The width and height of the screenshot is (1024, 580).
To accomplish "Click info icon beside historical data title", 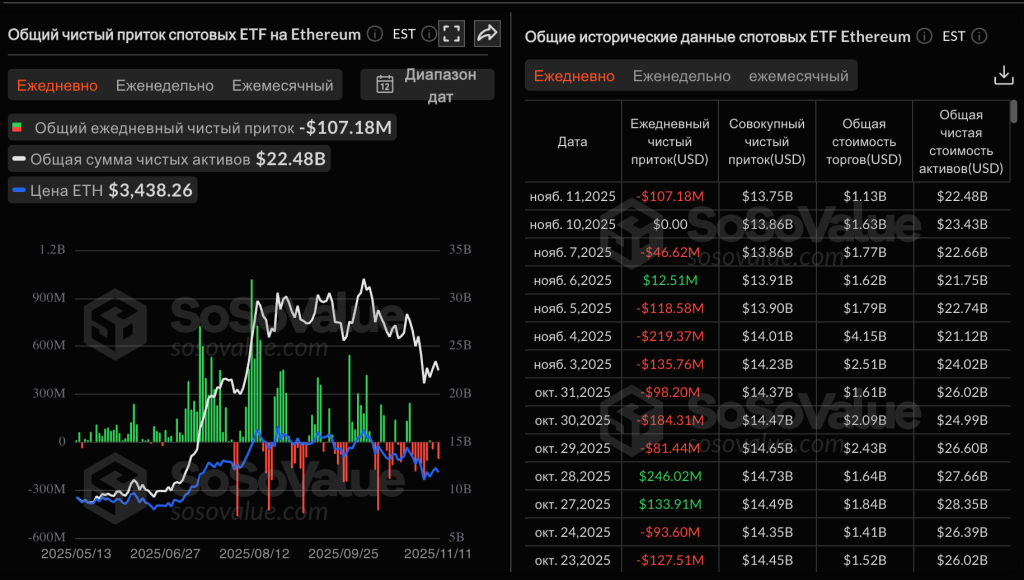I will tap(925, 36).
